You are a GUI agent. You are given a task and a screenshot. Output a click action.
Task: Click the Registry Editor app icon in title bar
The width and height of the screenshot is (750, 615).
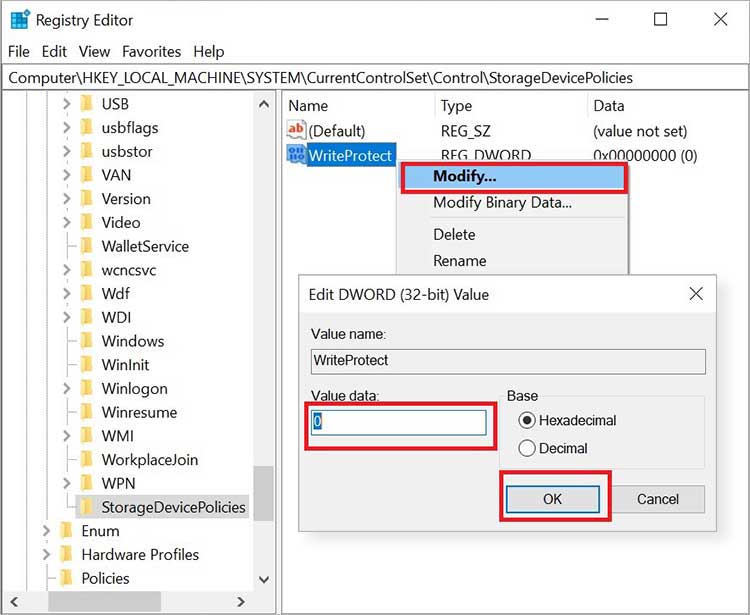click(x=20, y=20)
